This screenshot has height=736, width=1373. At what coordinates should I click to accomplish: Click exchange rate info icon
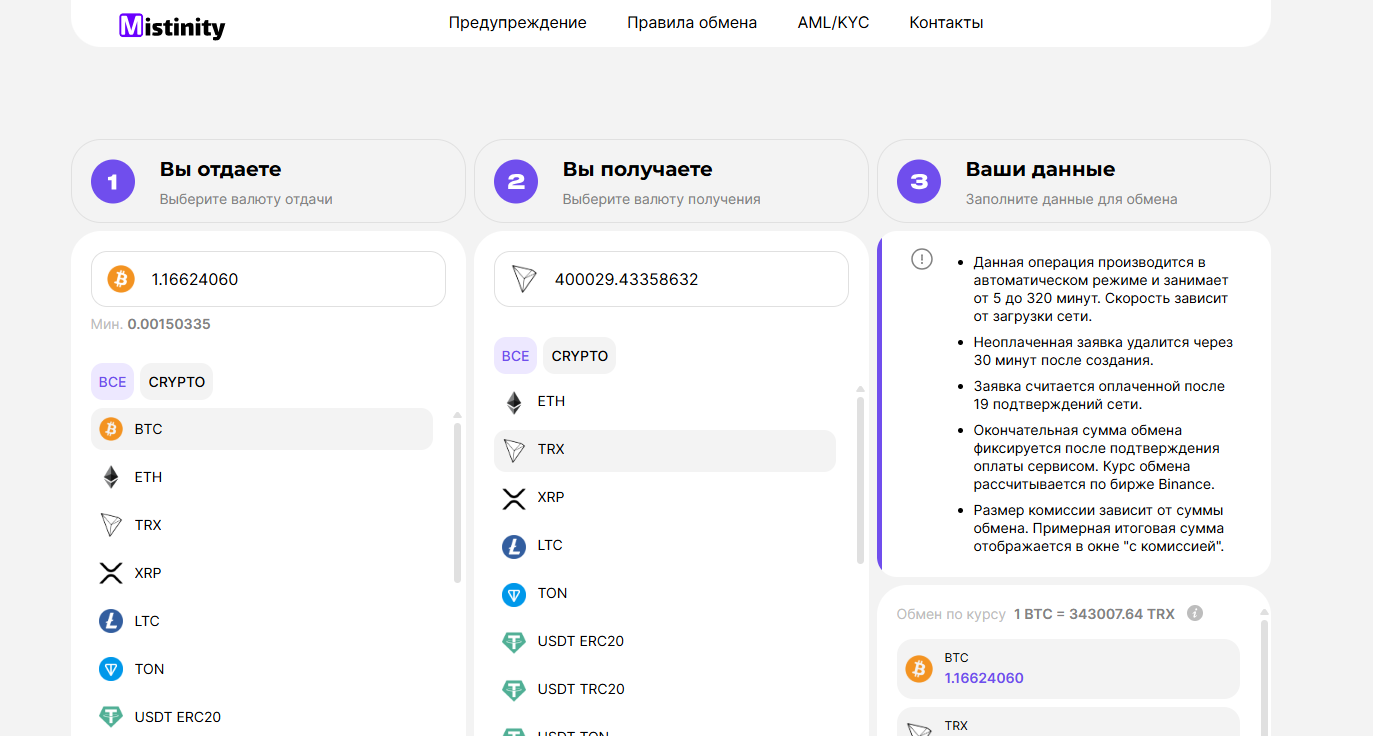pyautogui.click(x=1194, y=614)
